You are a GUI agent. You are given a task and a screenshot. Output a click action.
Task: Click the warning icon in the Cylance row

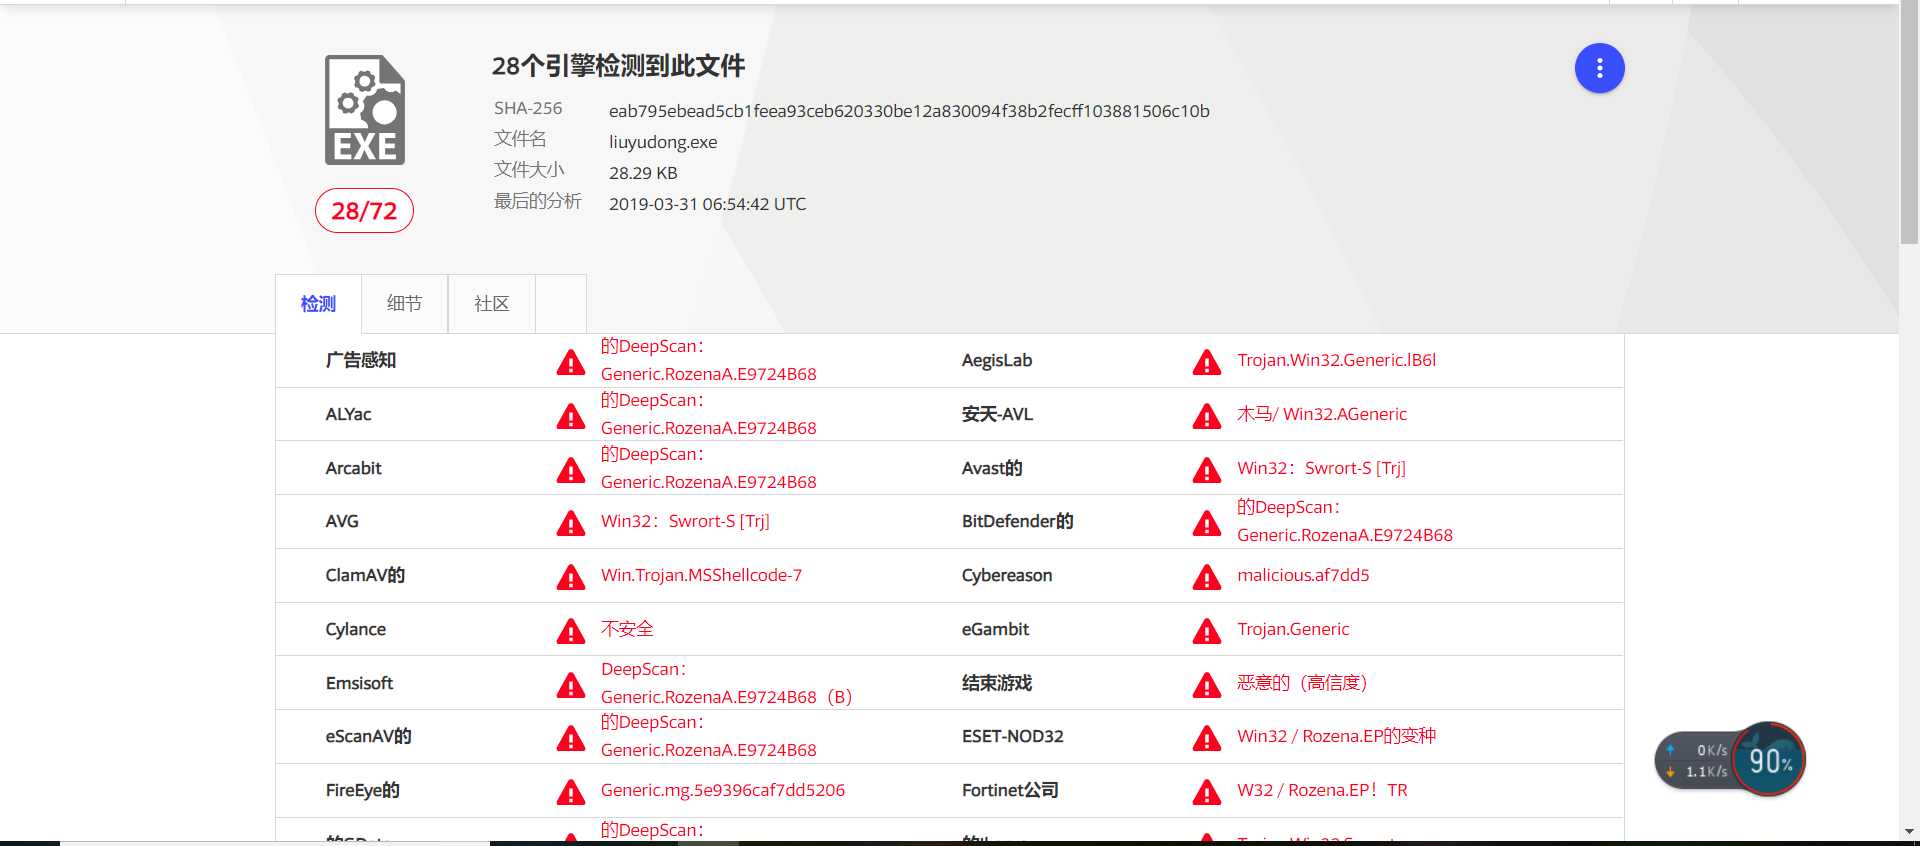point(571,631)
